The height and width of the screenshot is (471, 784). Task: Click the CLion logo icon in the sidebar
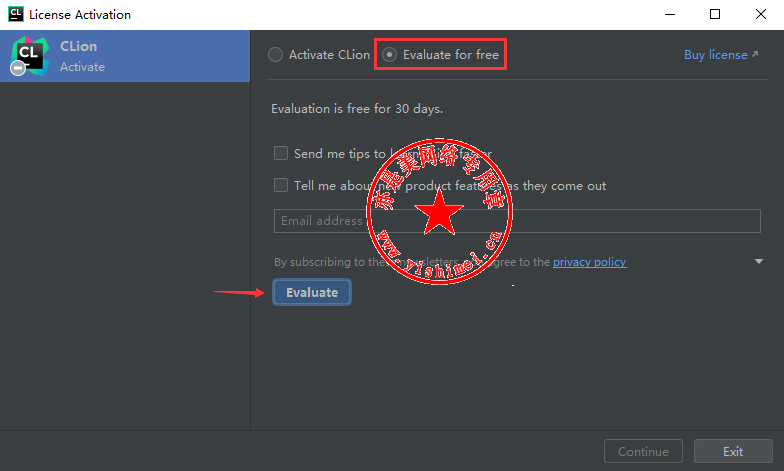pyautogui.click(x=29, y=56)
